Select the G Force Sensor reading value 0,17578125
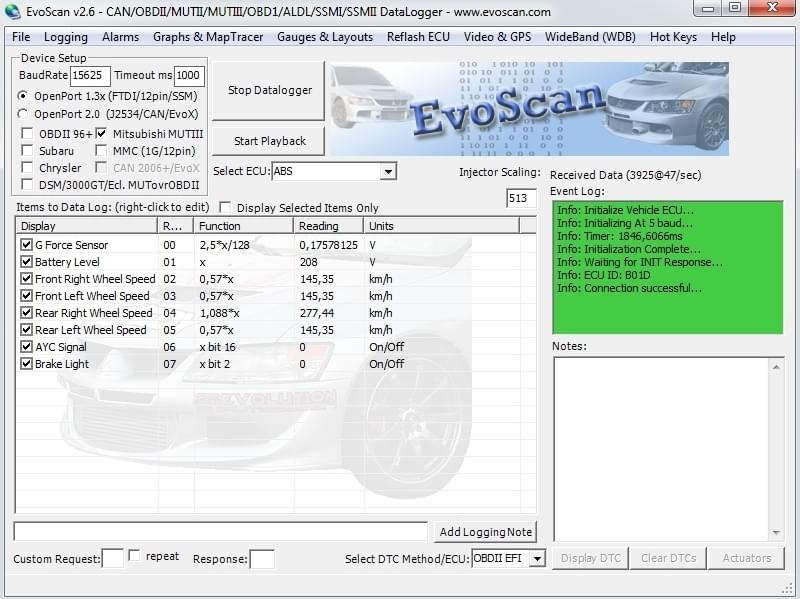The image size is (800, 599). (329, 245)
